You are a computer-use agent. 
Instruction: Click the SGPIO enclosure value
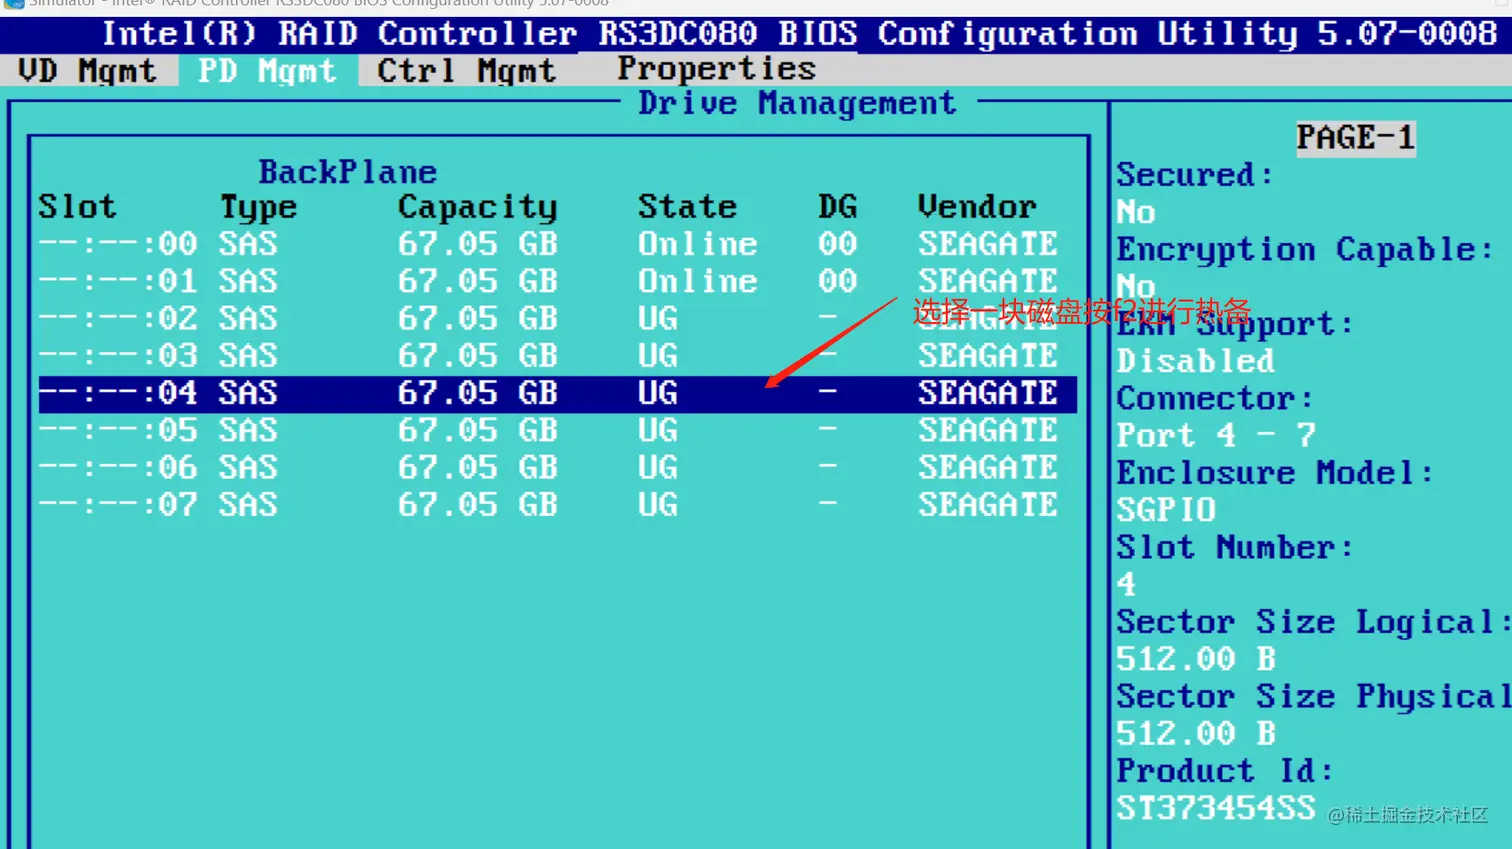pyautogui.click(x=1166, y=511)
